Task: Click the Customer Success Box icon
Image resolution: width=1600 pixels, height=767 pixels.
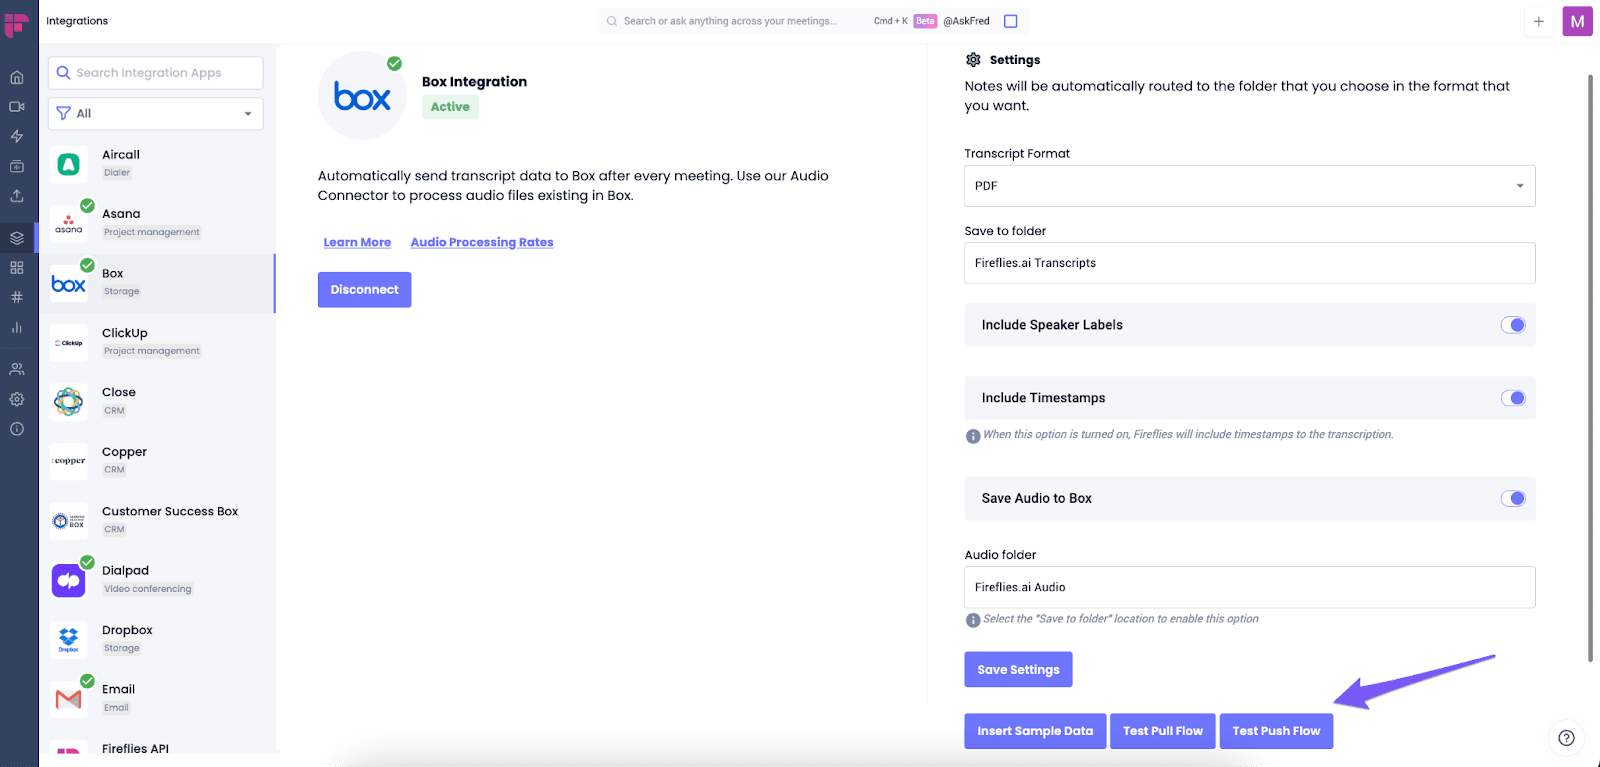Action: pyautogui.click(x=68, y=521)
